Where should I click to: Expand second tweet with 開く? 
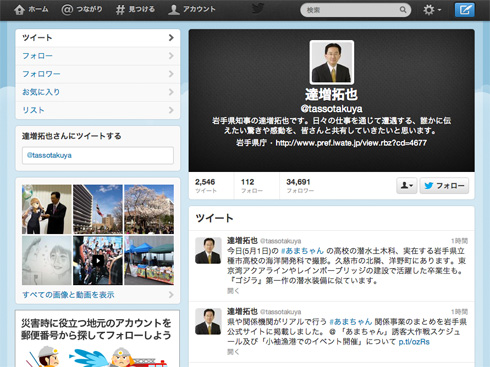pyautogui.click(x=233, y=352)
